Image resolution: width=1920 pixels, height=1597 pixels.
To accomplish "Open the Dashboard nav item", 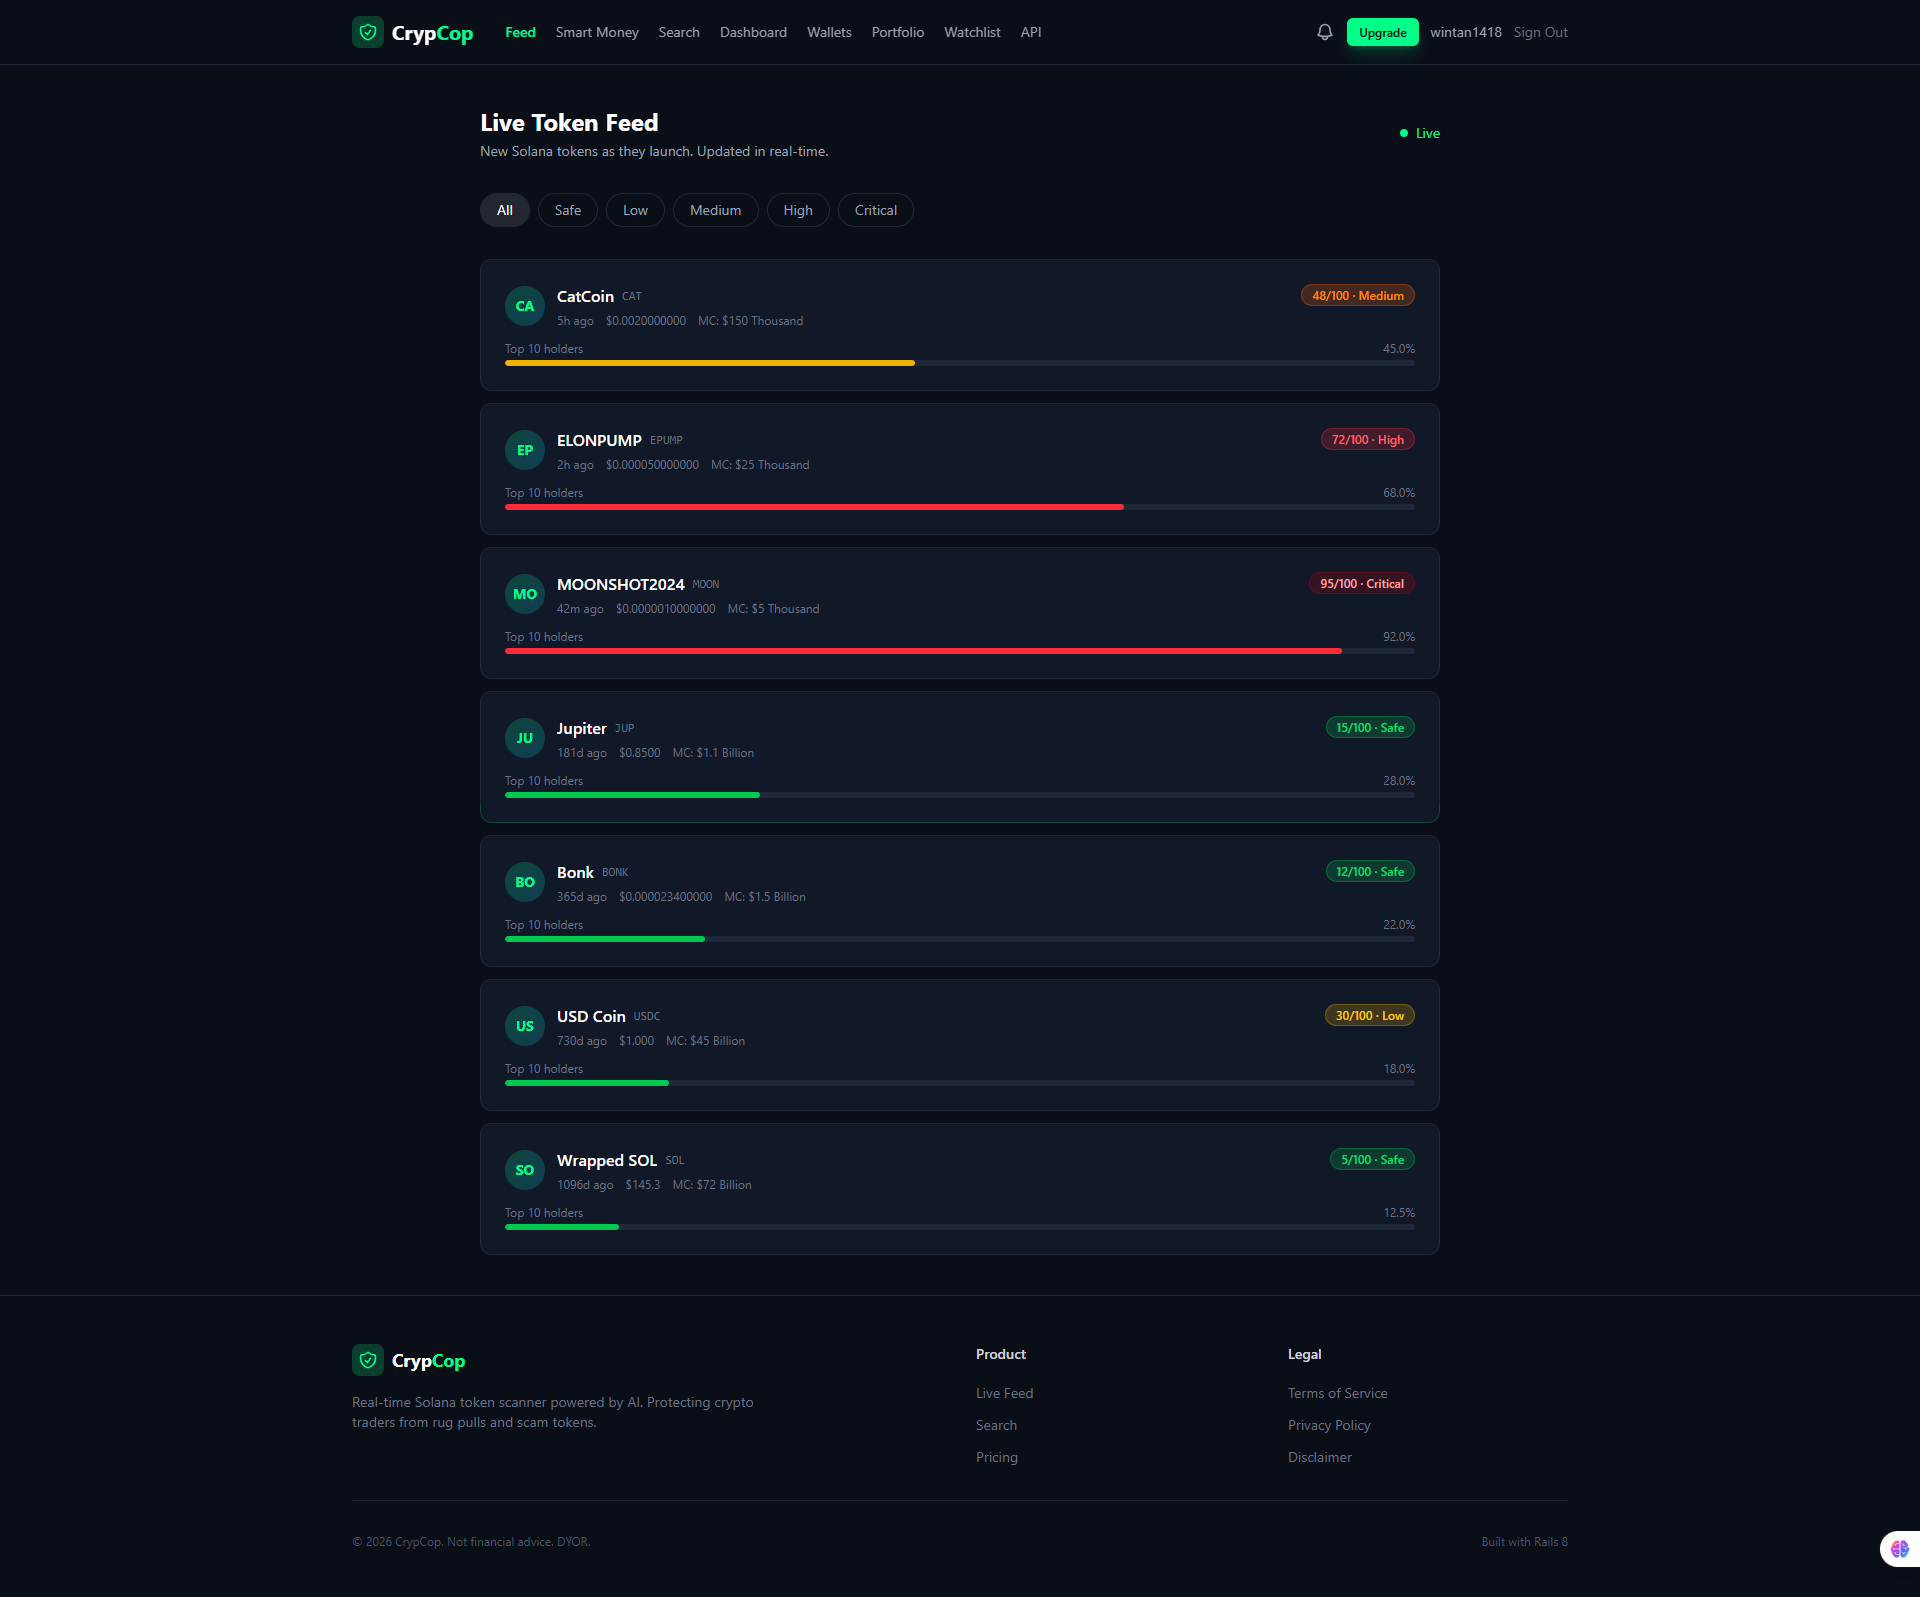I will (753, 32).
